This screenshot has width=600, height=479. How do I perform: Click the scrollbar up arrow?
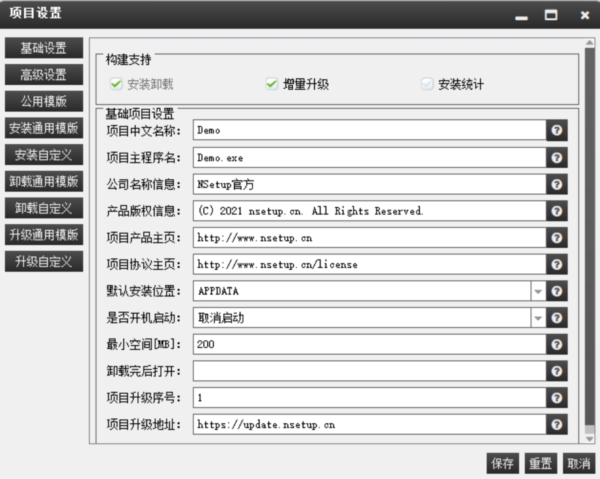click(590, 42)
